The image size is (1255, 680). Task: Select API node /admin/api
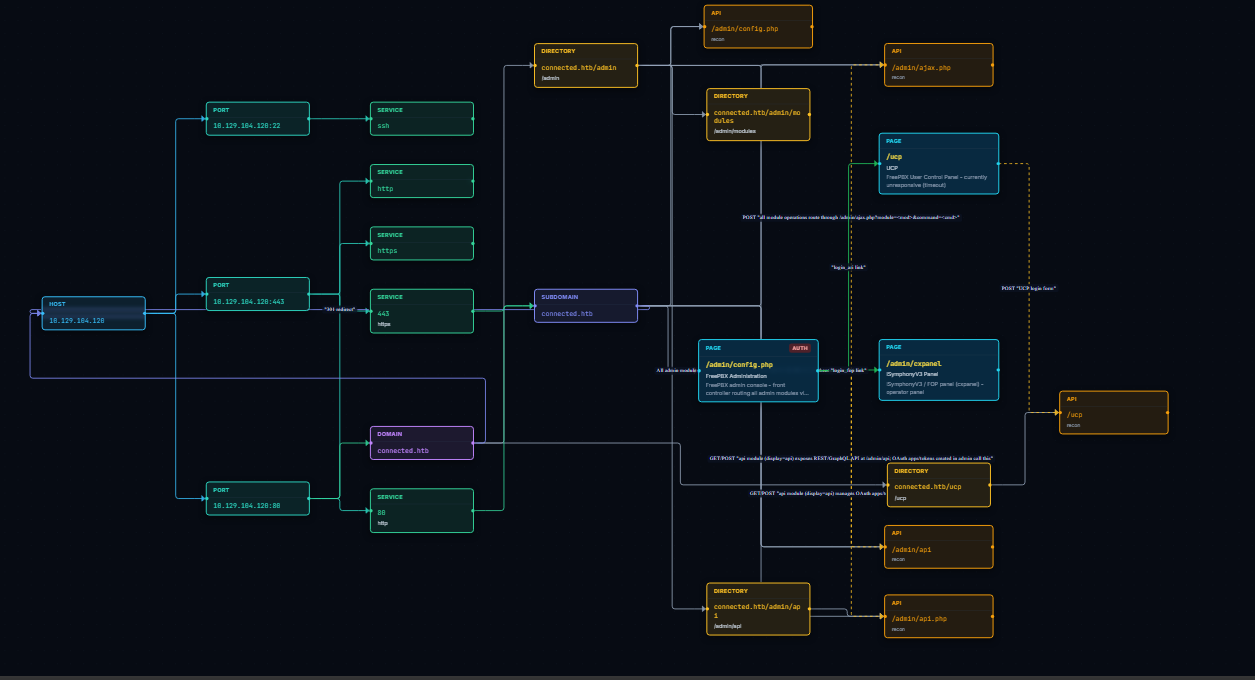pos(939,547)
